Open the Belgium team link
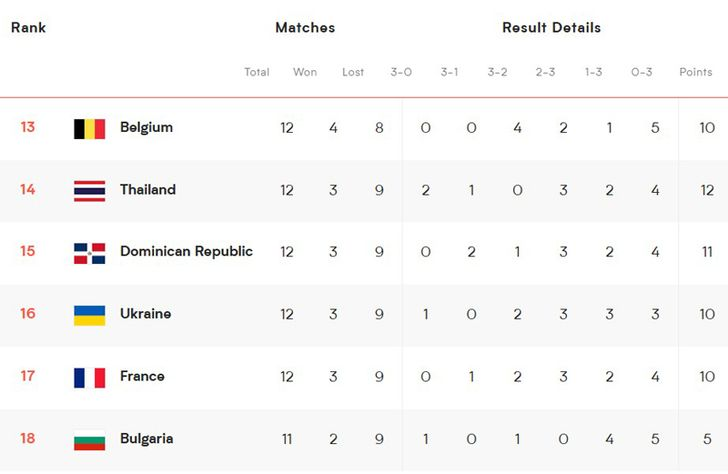The width and height of the screenshot is (728, 474). [x=146, y=127]
